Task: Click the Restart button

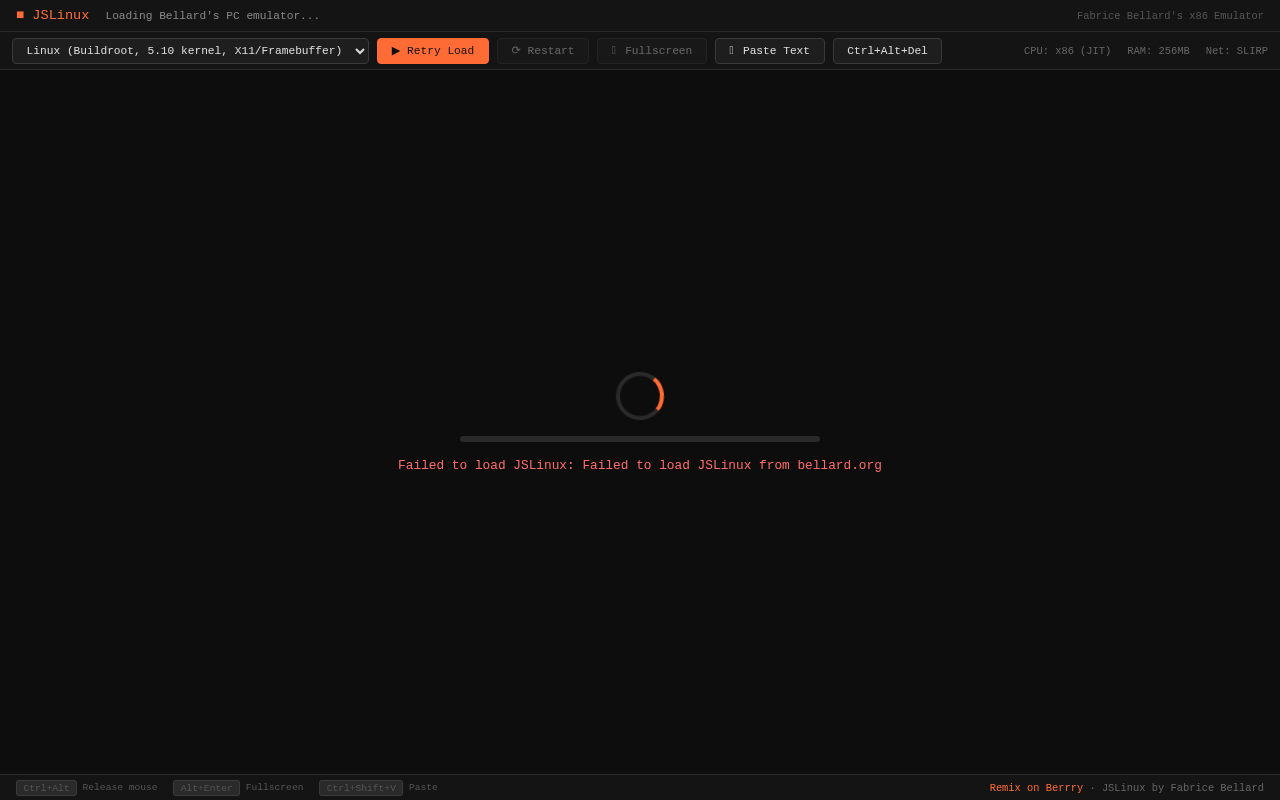Action: (543, 51)
